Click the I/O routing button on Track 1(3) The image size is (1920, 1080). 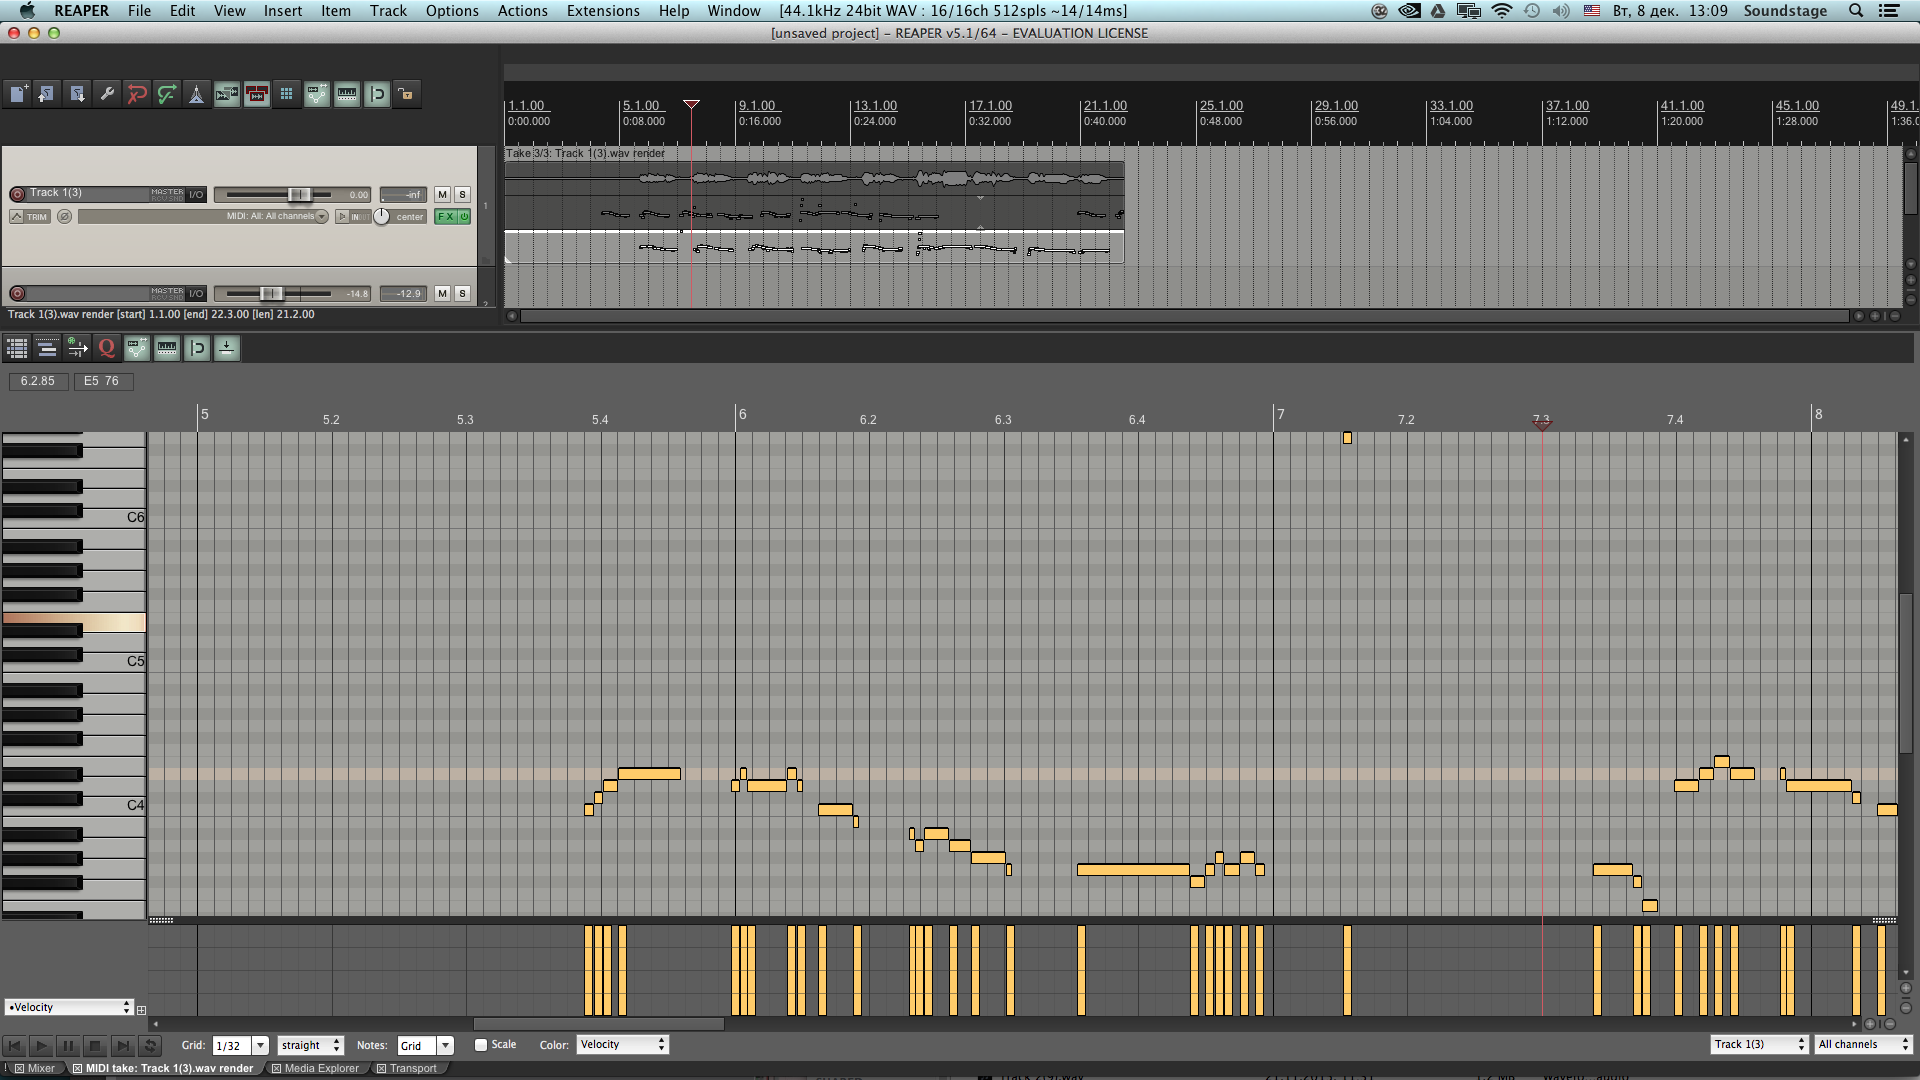click(196, 194)
